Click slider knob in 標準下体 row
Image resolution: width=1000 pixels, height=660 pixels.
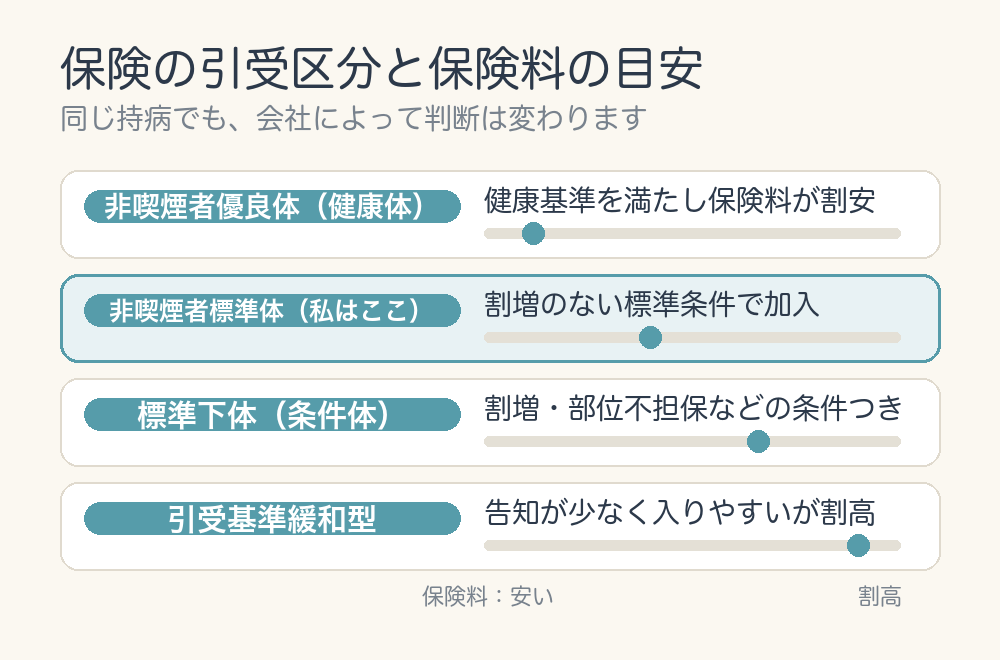[x=758, y=441]
